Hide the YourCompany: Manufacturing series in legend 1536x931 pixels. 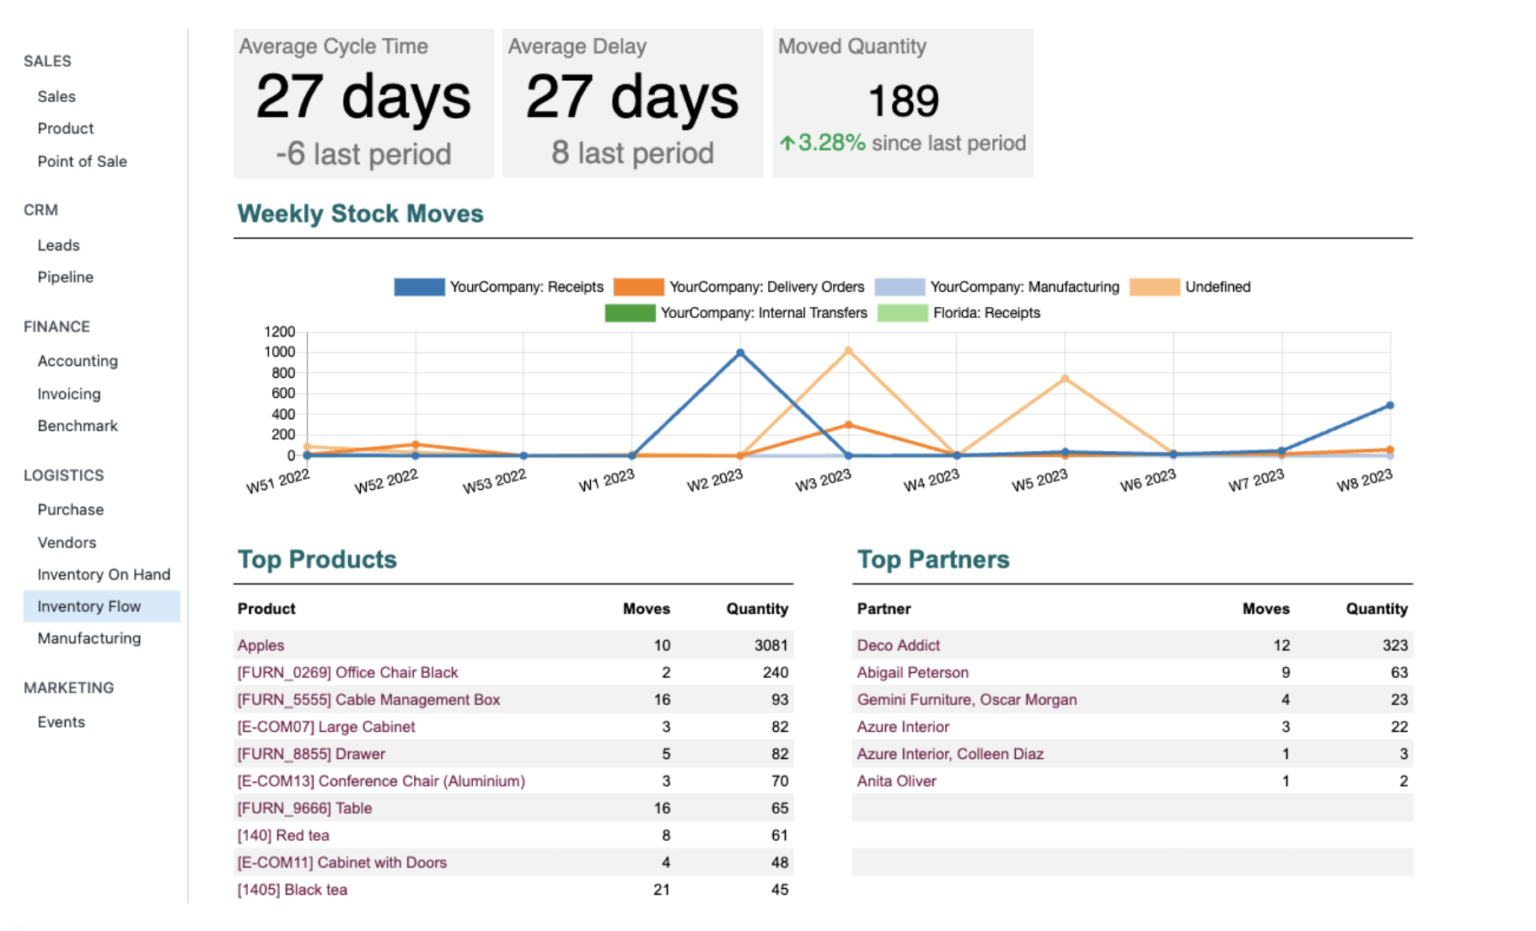[x=899, y=287]
